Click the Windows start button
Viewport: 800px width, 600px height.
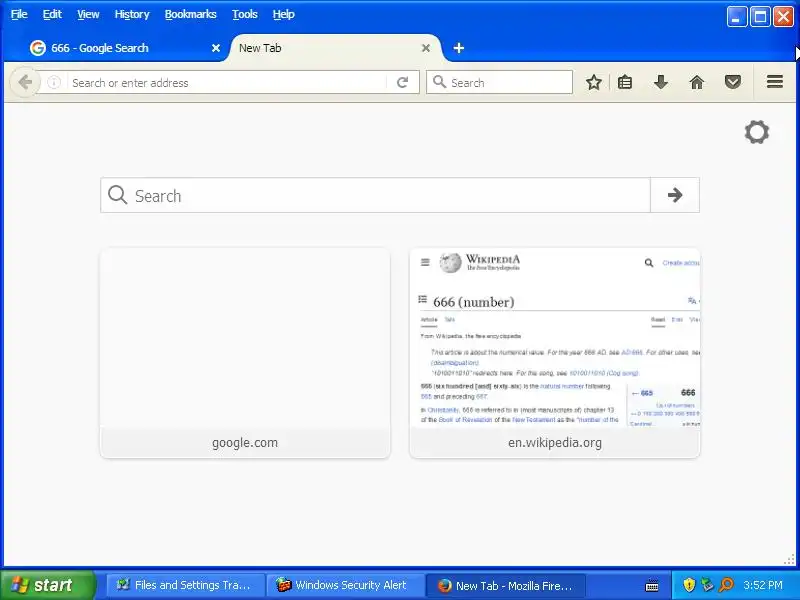pyautogui.click(x=47, y=585)
